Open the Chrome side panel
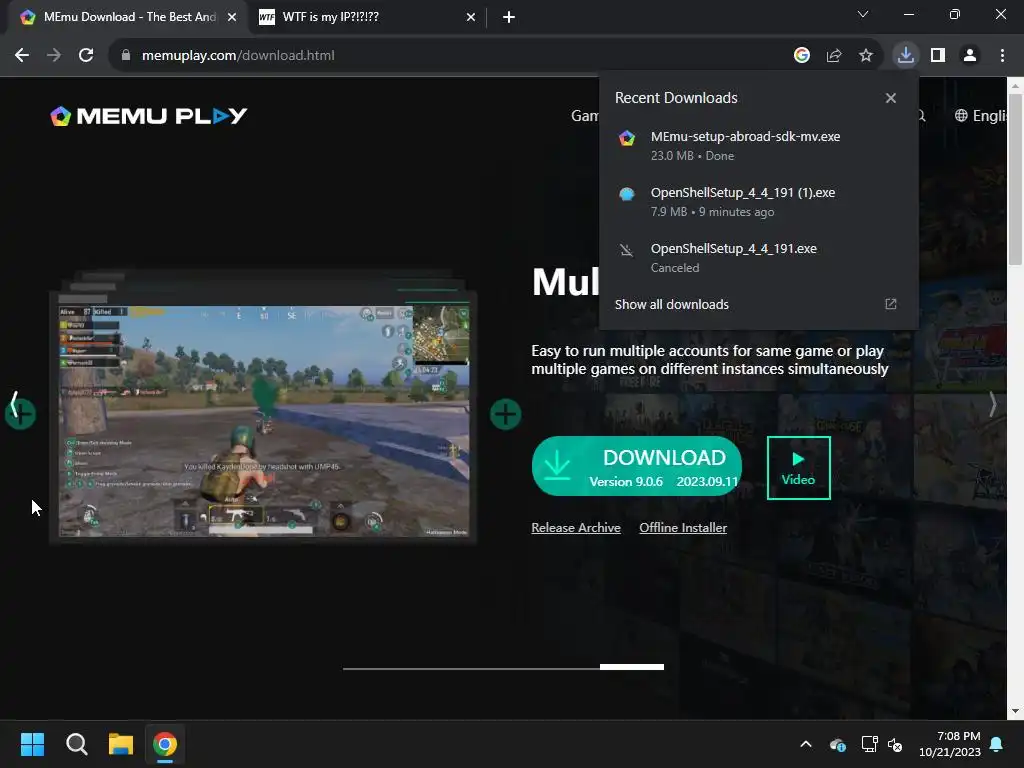Image resolution: width=1024 pixels, height=768 pixels. click(938, 56)
